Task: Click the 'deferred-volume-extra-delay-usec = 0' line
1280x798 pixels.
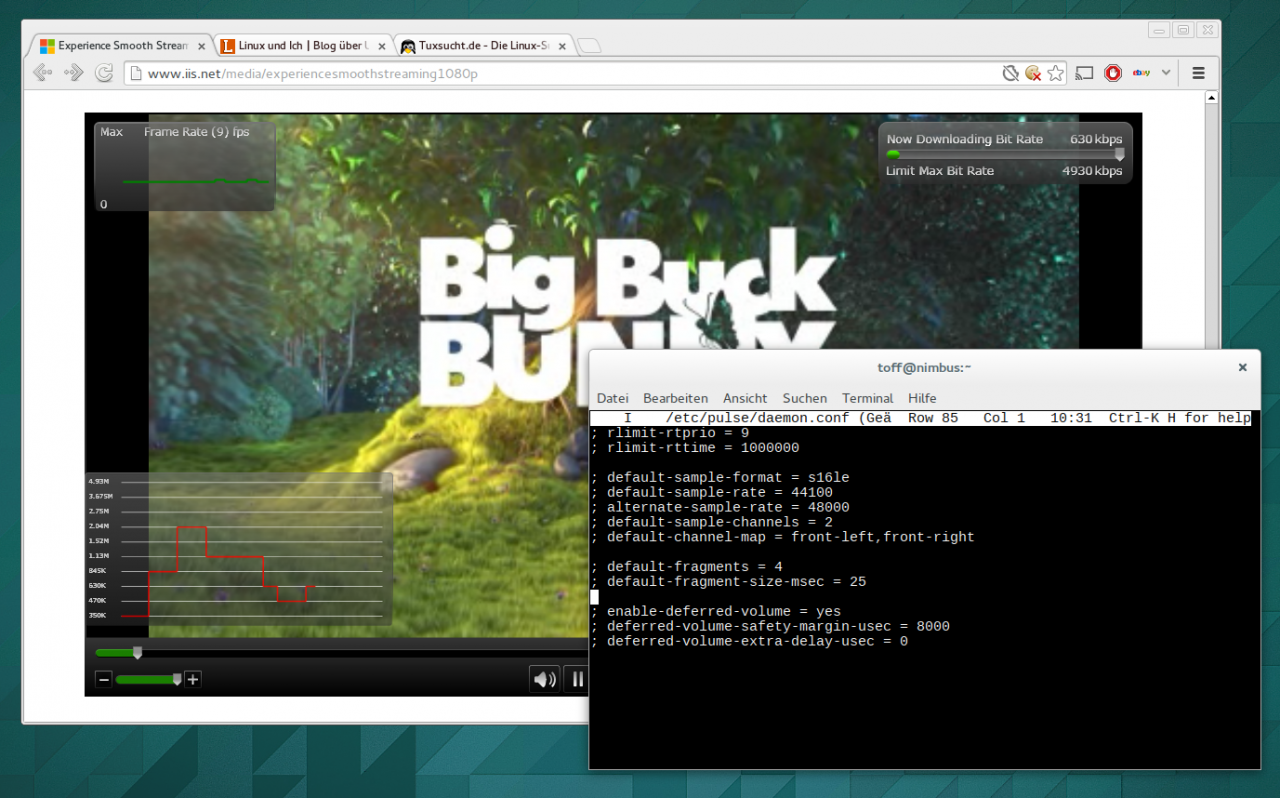Action: pyautogui.click(x=749, y=641)
